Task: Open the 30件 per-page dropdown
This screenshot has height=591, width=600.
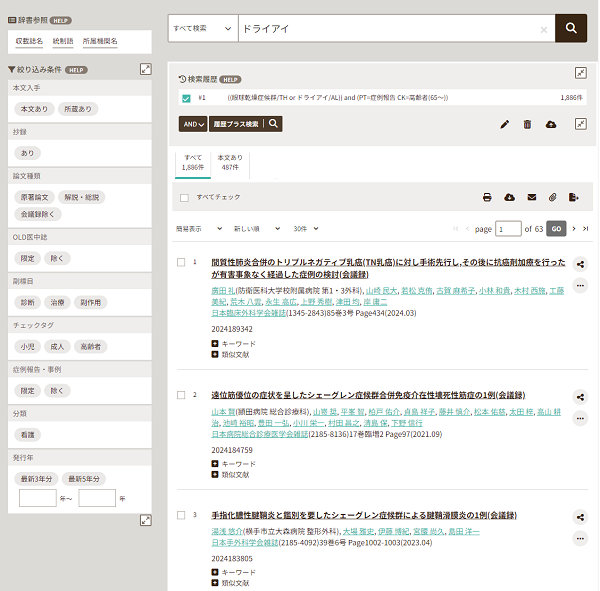Action: click(305, 229)
